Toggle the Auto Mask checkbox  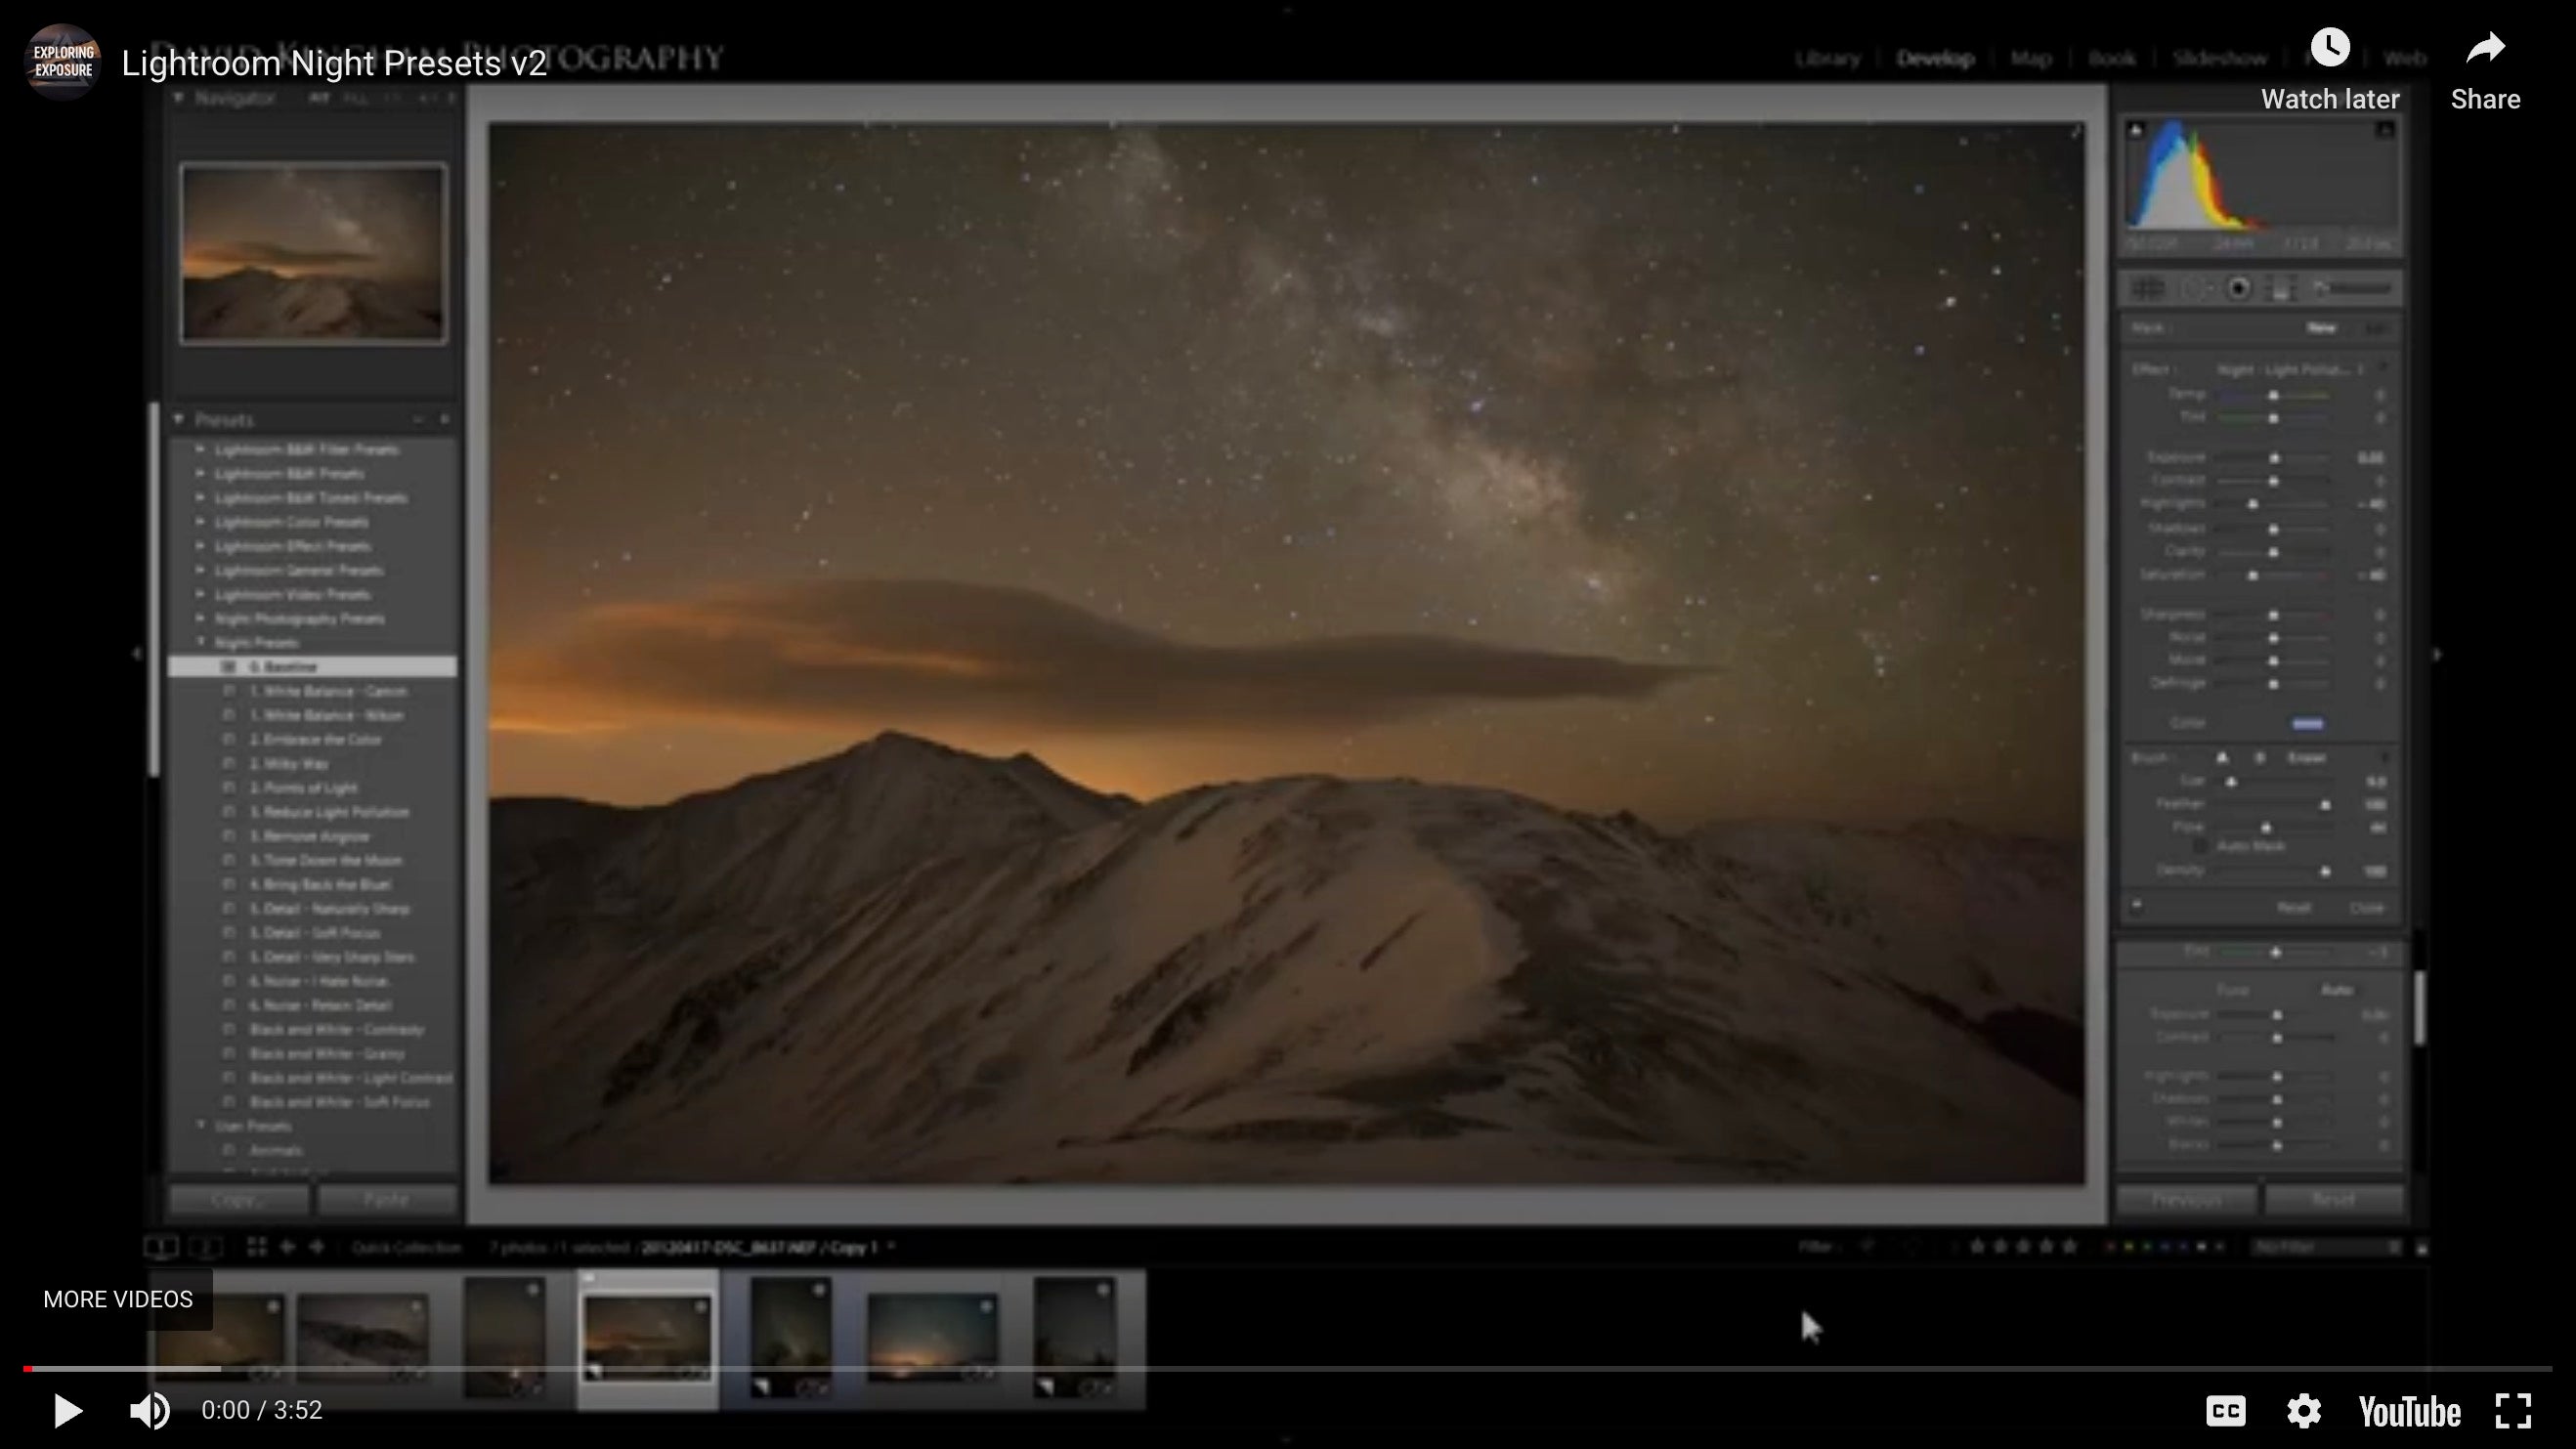(x=2200, y=846)
